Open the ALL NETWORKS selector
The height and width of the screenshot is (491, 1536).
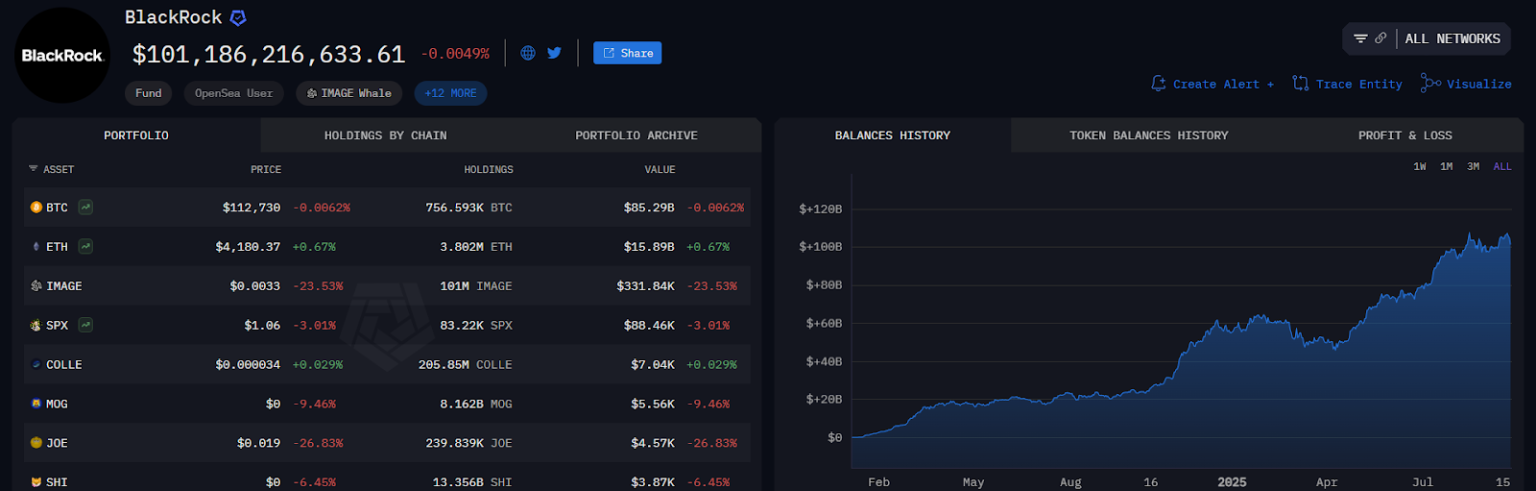click(x=1452, y=39)
